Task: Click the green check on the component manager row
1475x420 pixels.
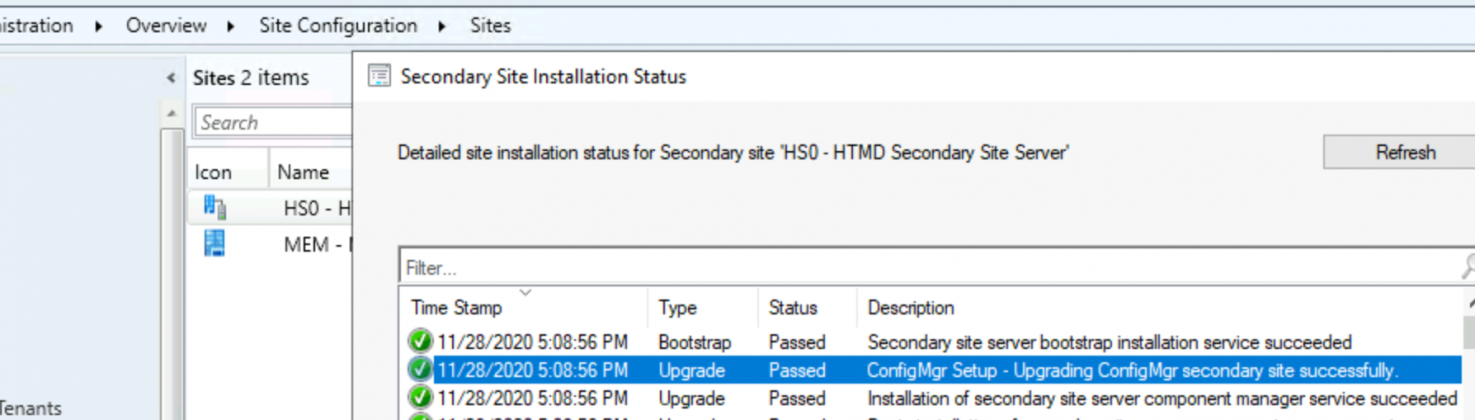Action: [x=420, y=398]
